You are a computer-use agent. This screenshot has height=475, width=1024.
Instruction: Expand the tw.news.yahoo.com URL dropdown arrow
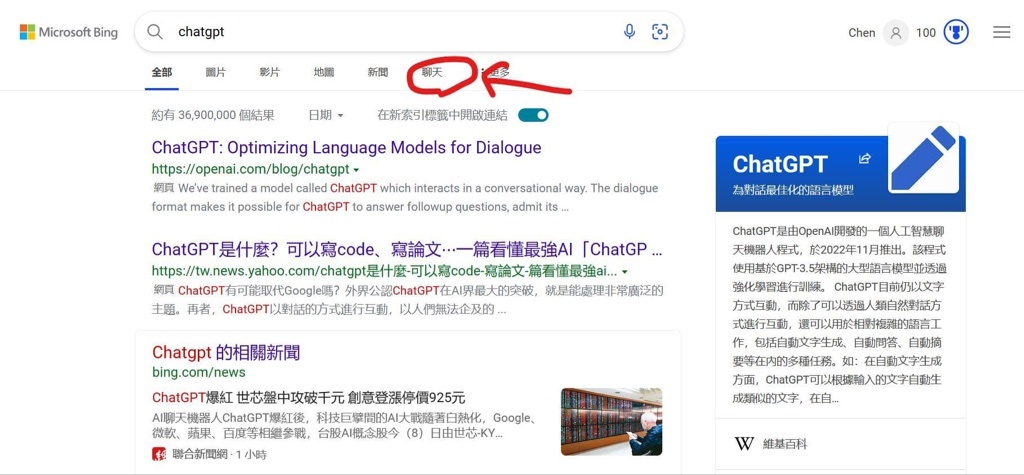click(625, 271)
